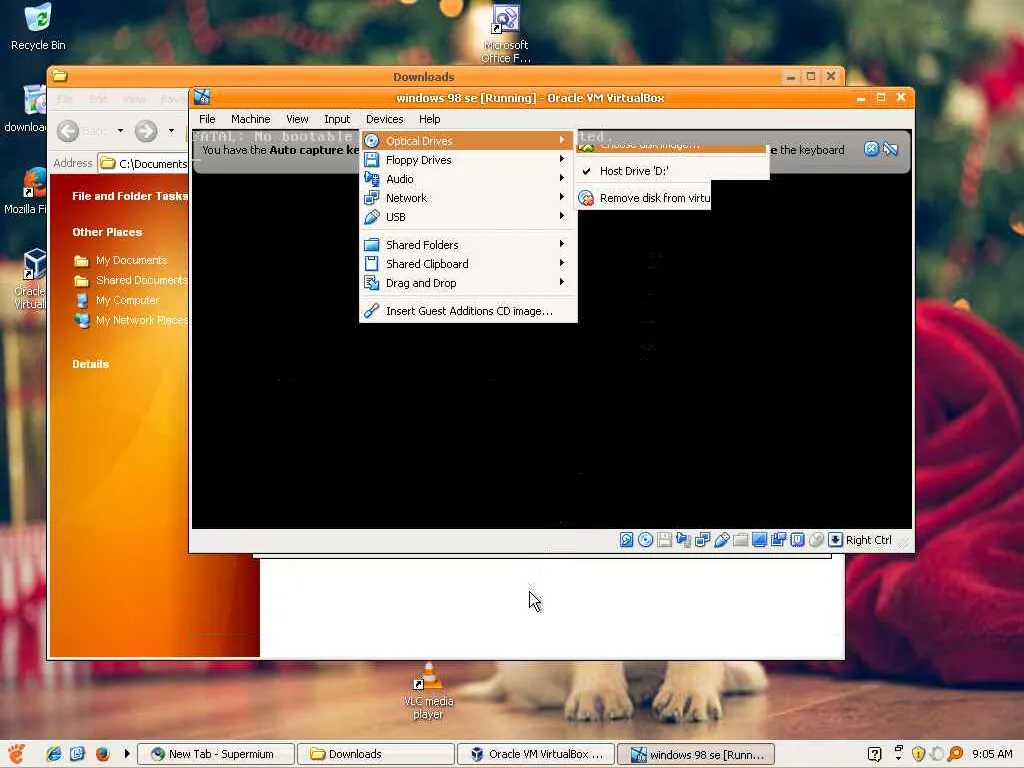Switch to New Tab - Supermium taskbar button
Viewport: 1024px width, 768px height.
tap(216, 754)
